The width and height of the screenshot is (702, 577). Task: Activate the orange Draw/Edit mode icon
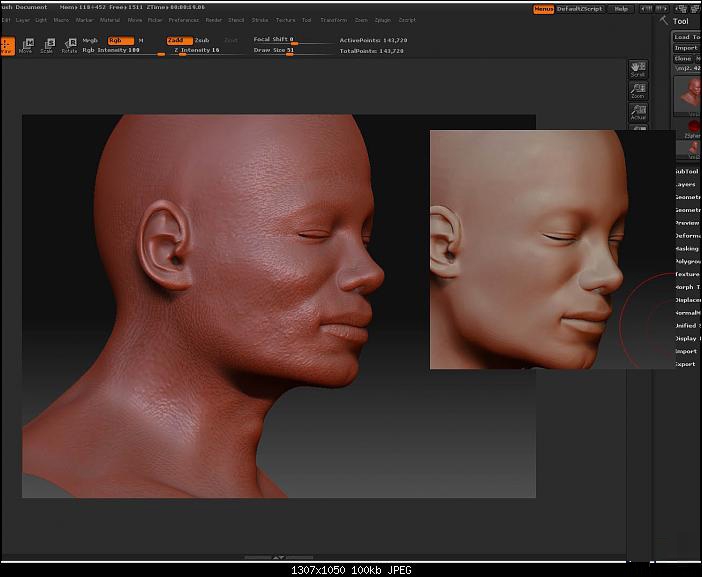(x=8, y=46)
